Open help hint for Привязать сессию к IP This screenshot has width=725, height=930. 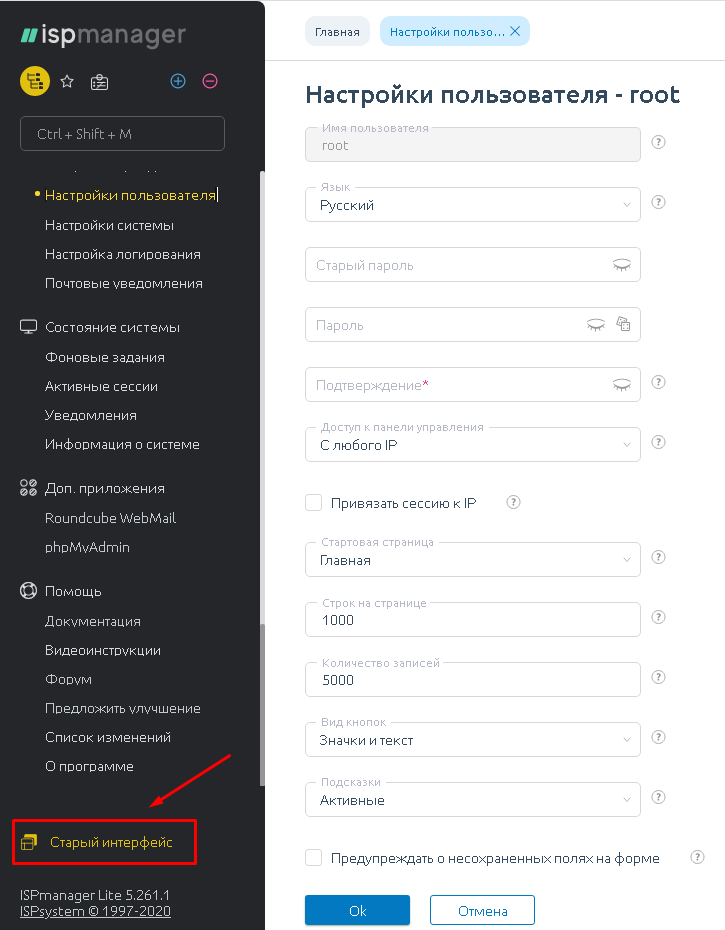point(513,502)
